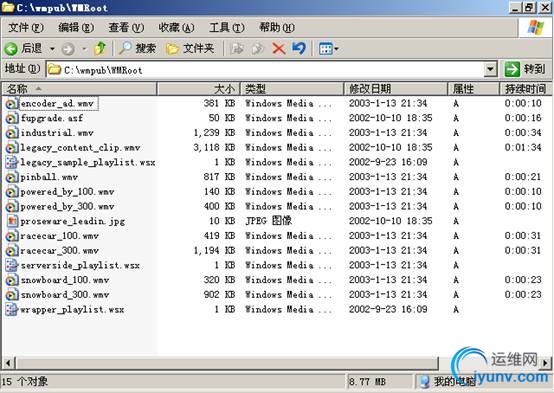Select the encoder_ad.wmv file icon
Image resolution: width=554 pixels, height=393 pixels.
[11, 104]
